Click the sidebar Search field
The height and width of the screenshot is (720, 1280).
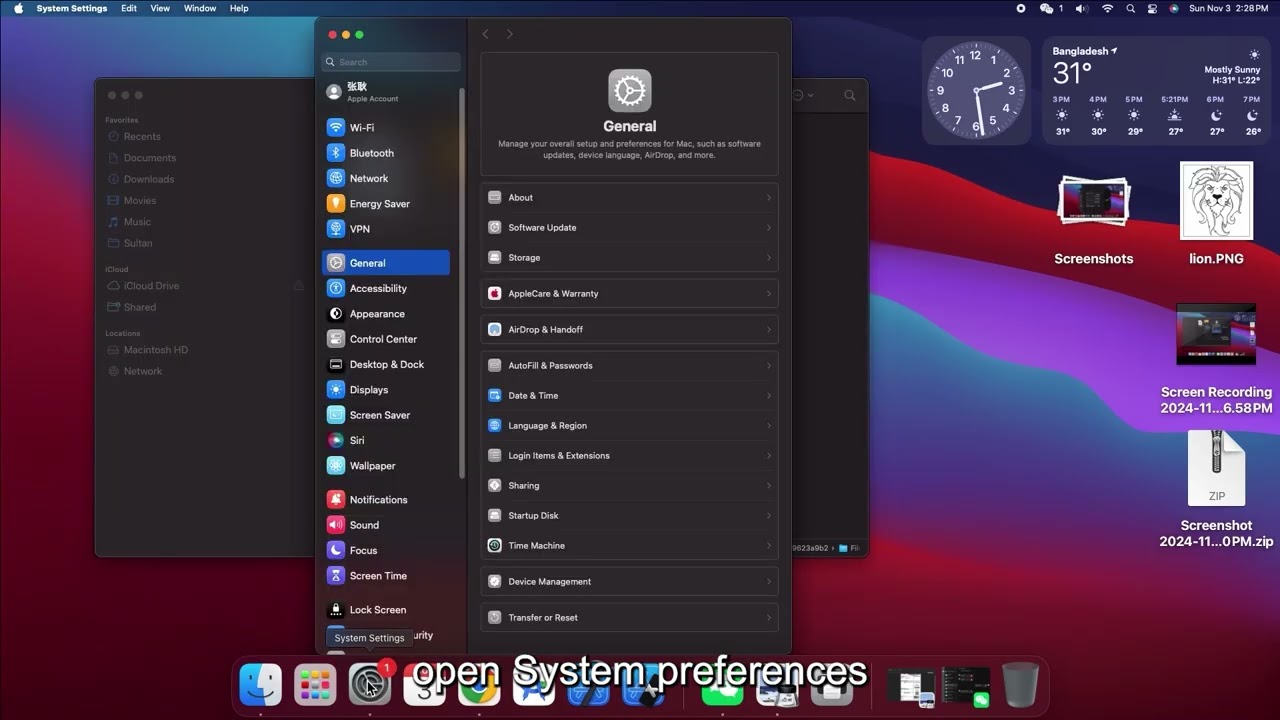point(391,62)
